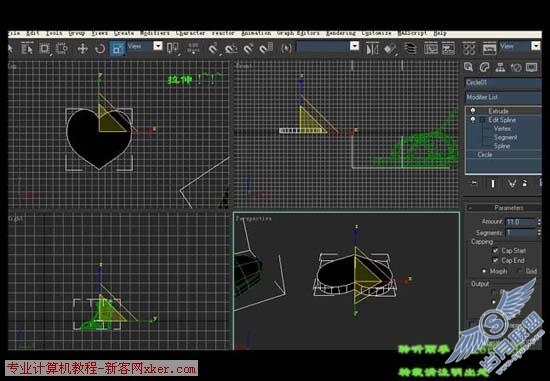550x381 pixels.
Task: Open the Display panel tab icon
Action: click(531, 67)
